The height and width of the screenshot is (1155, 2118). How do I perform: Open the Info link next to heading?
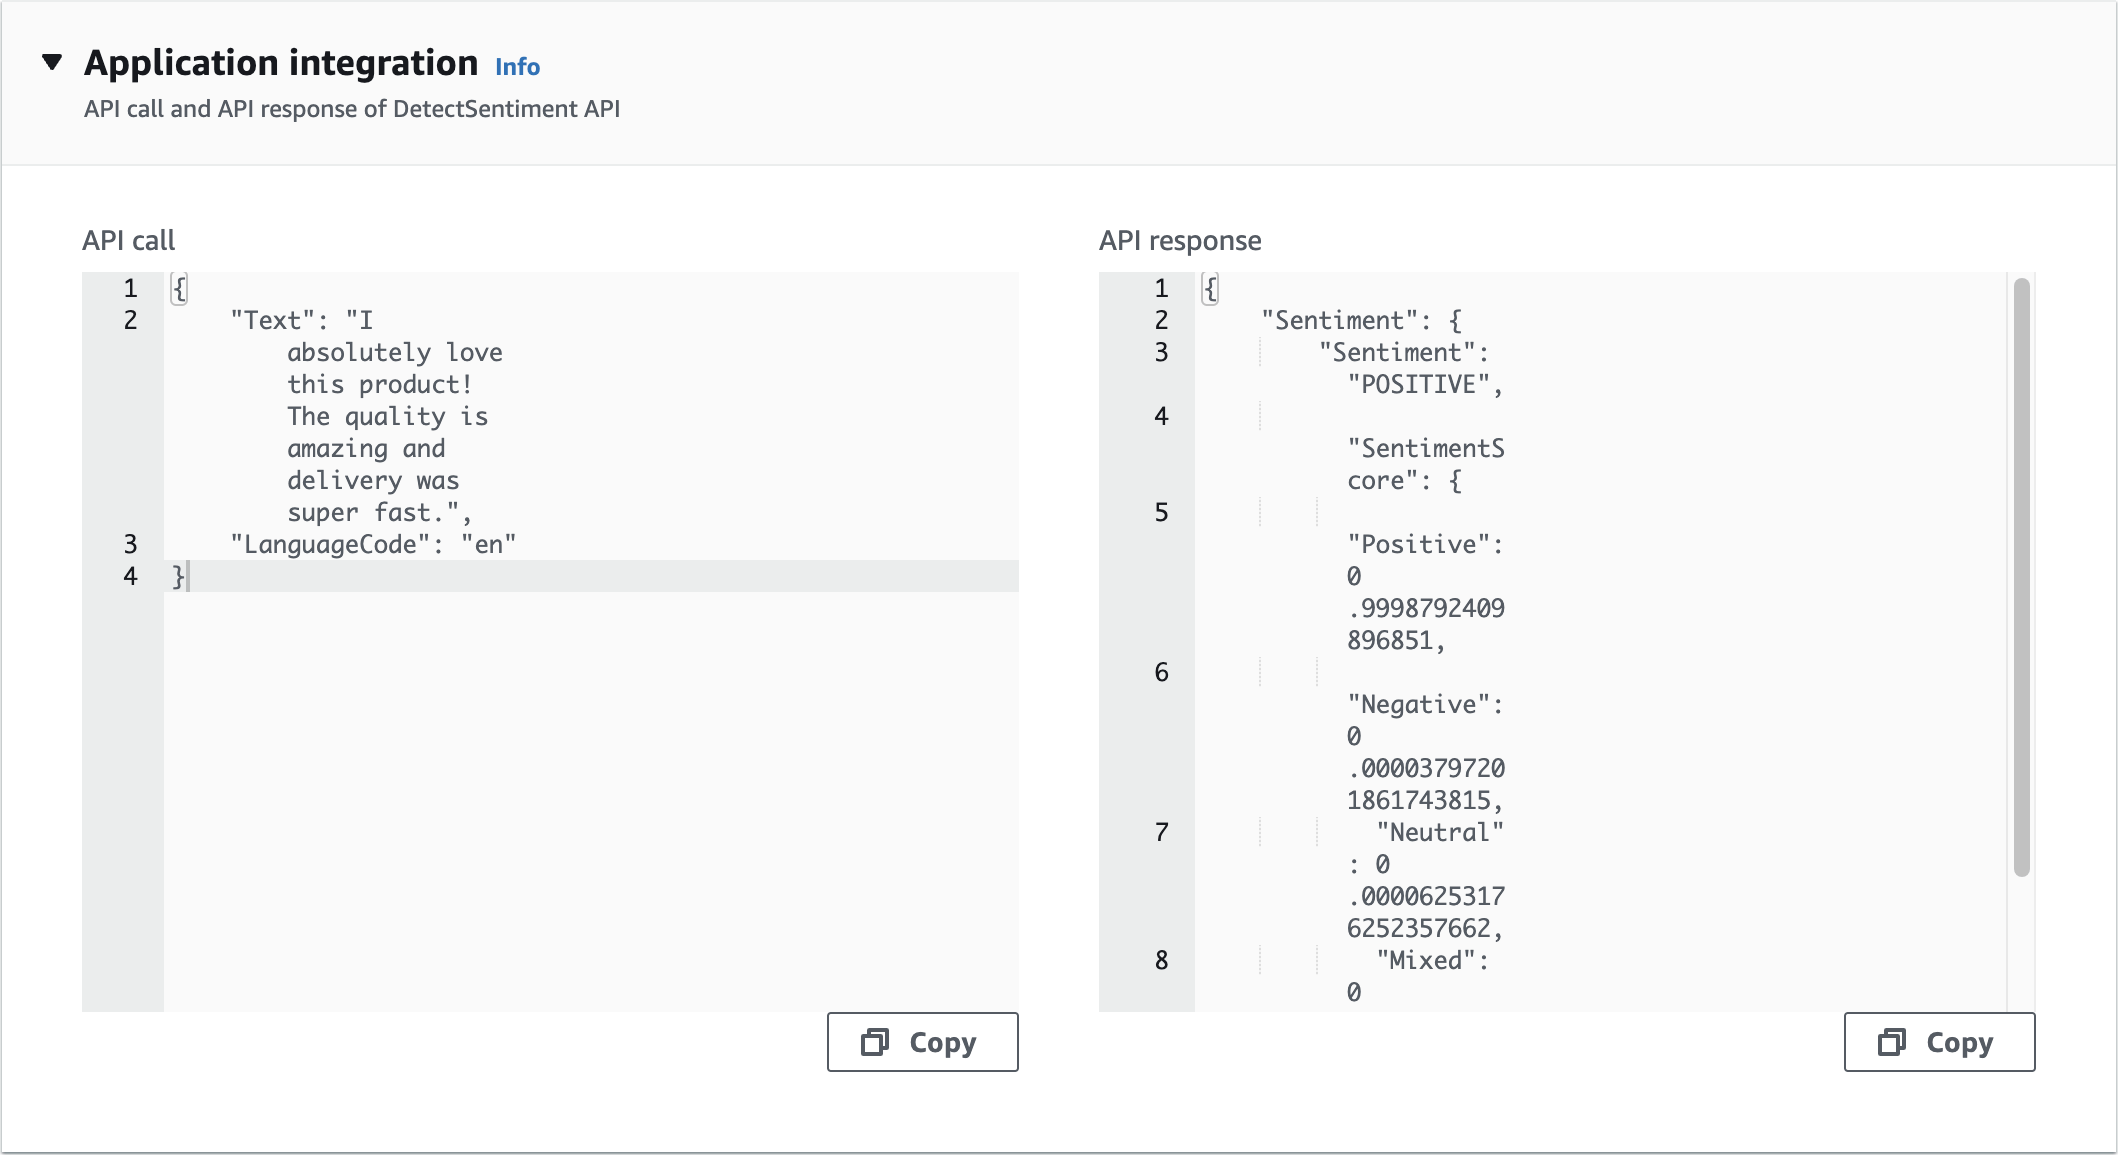click(517, 67)
